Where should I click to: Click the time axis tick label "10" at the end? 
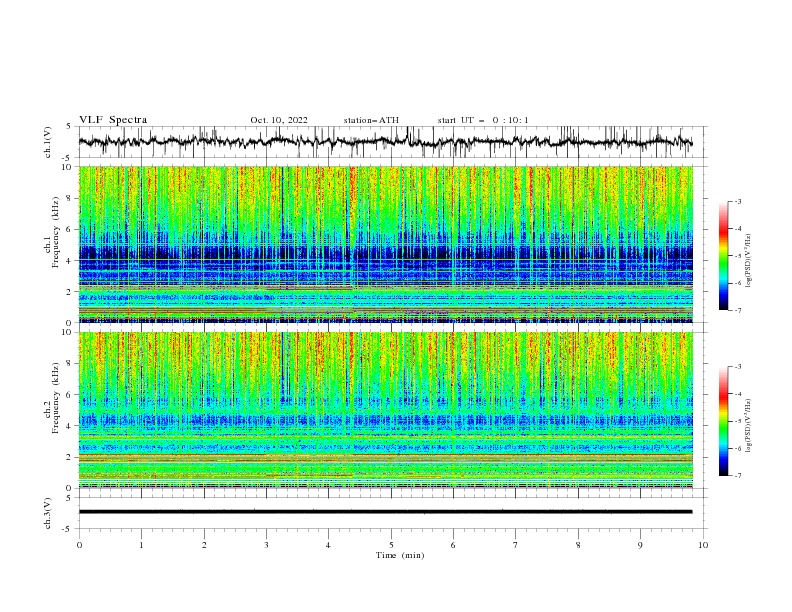(x=703, y=545)
